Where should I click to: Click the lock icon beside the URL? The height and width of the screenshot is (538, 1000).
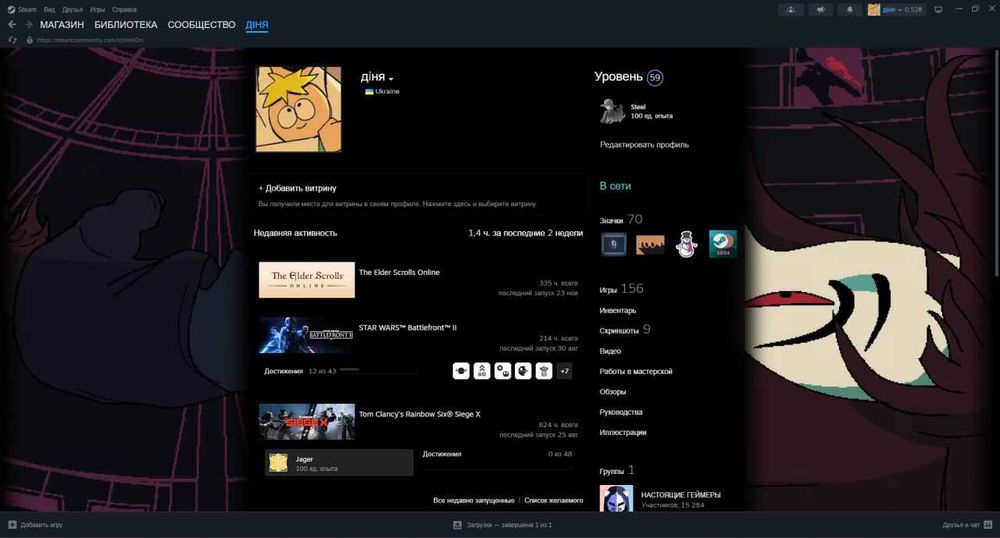point(29,40)
